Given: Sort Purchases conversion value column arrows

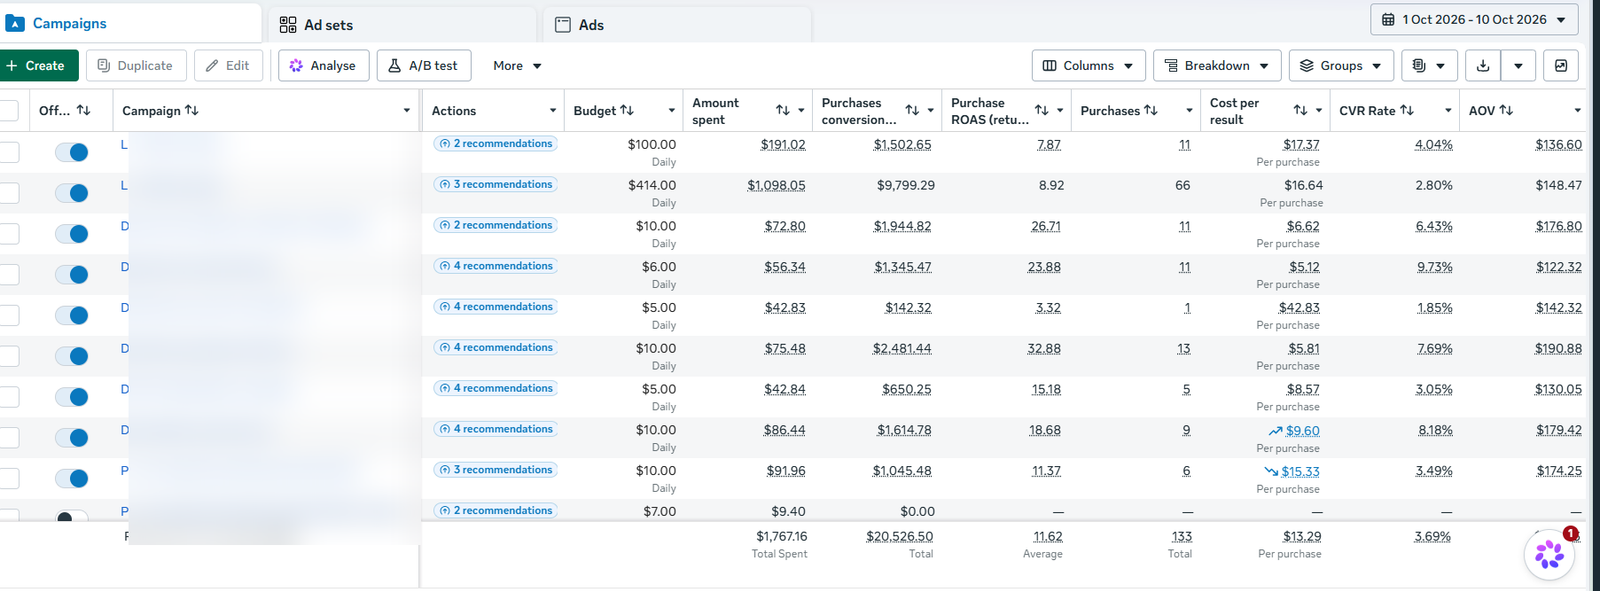Looking at the screenshot, I should tap(912, 111).
